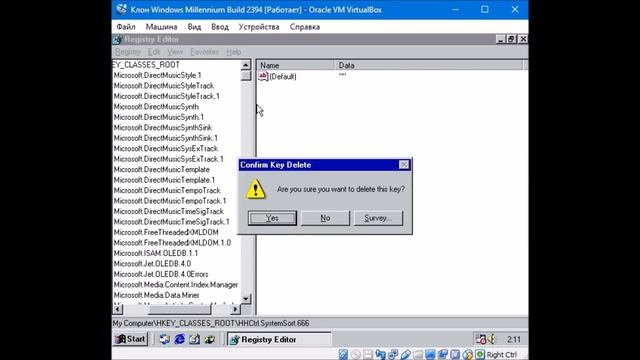Viewport: 640px width, 360px height.
Task: Select Microsoft.DirectMusicSynth.1 key
Action: (159, 117)
